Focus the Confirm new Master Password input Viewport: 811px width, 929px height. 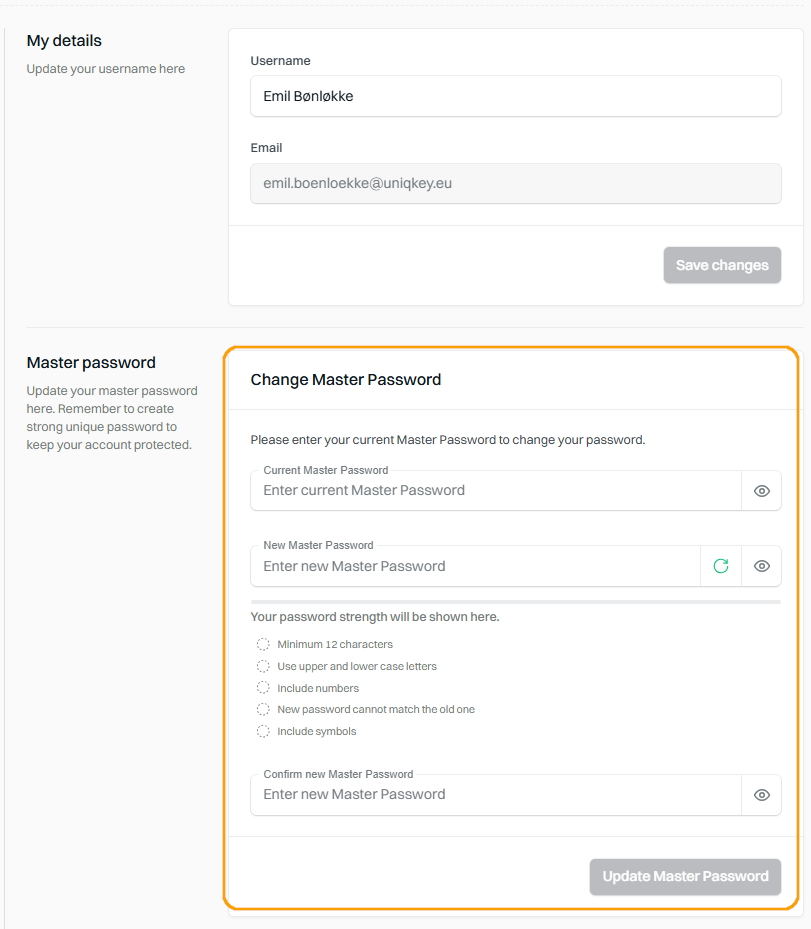(496, 795)
